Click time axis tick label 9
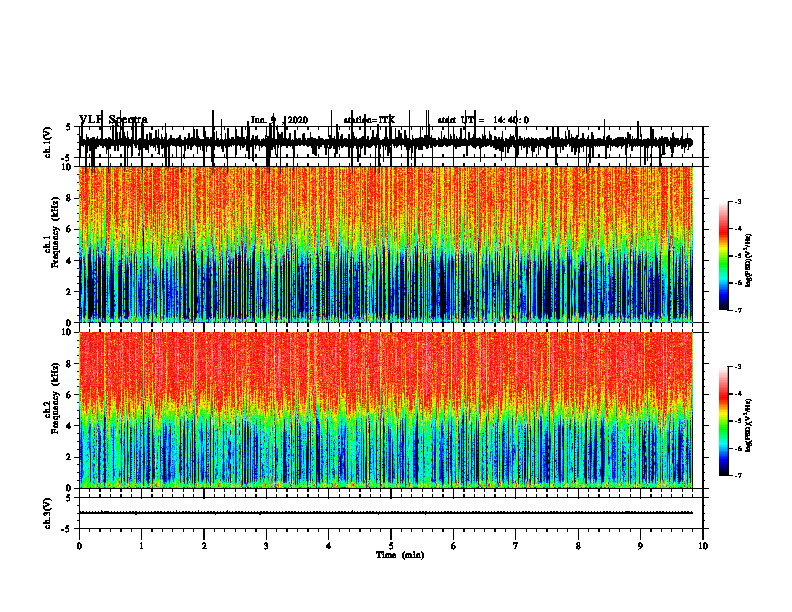The image size is (792, 612). pos(640,546)
